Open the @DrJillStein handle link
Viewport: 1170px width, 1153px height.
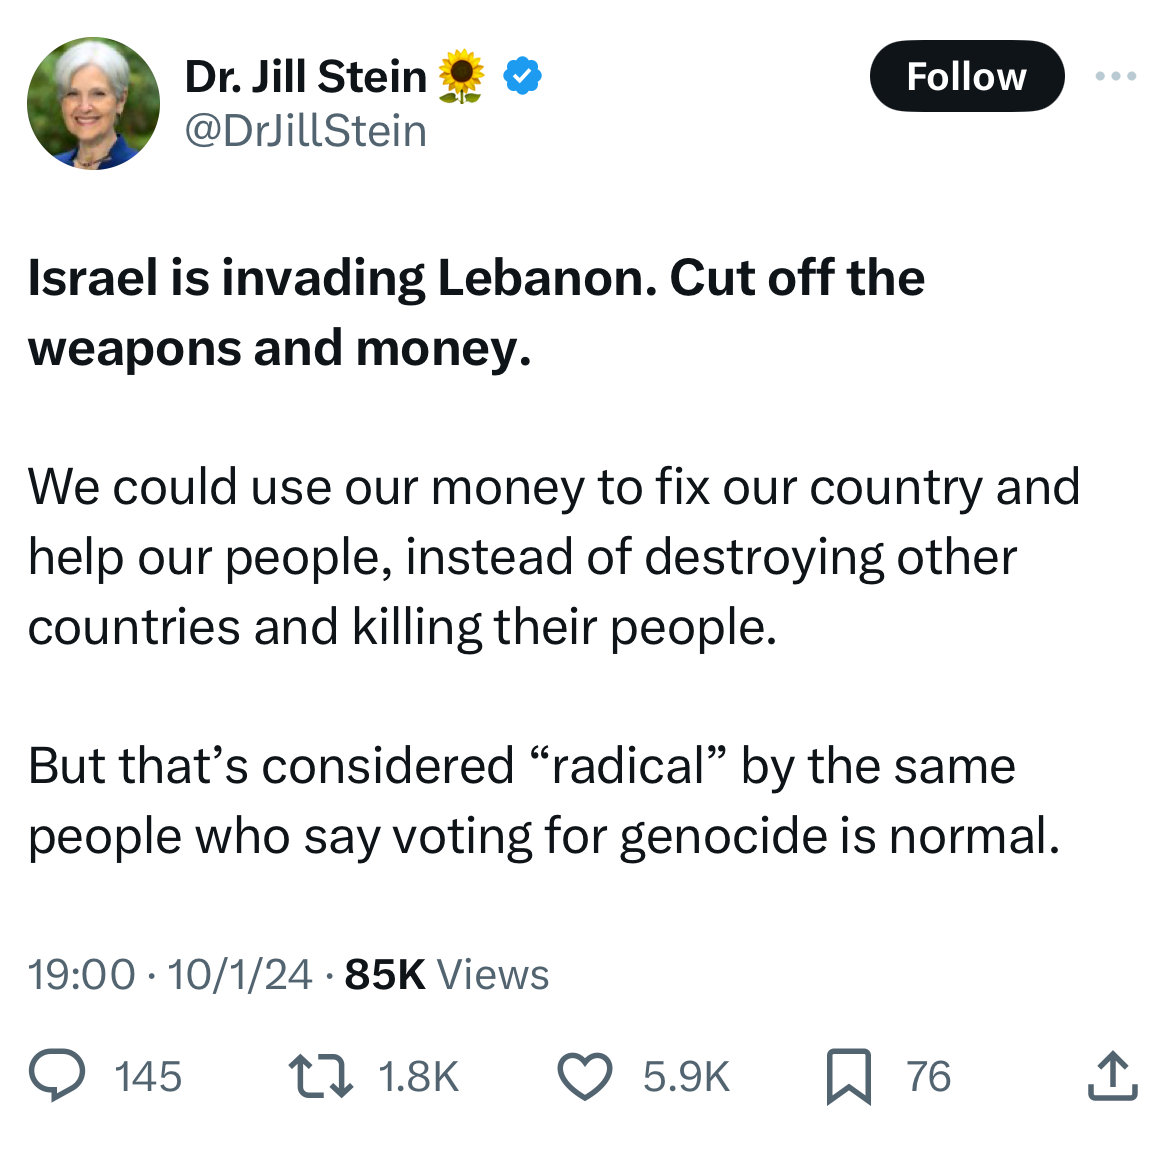pyautogui.click(x=305, y=131)
